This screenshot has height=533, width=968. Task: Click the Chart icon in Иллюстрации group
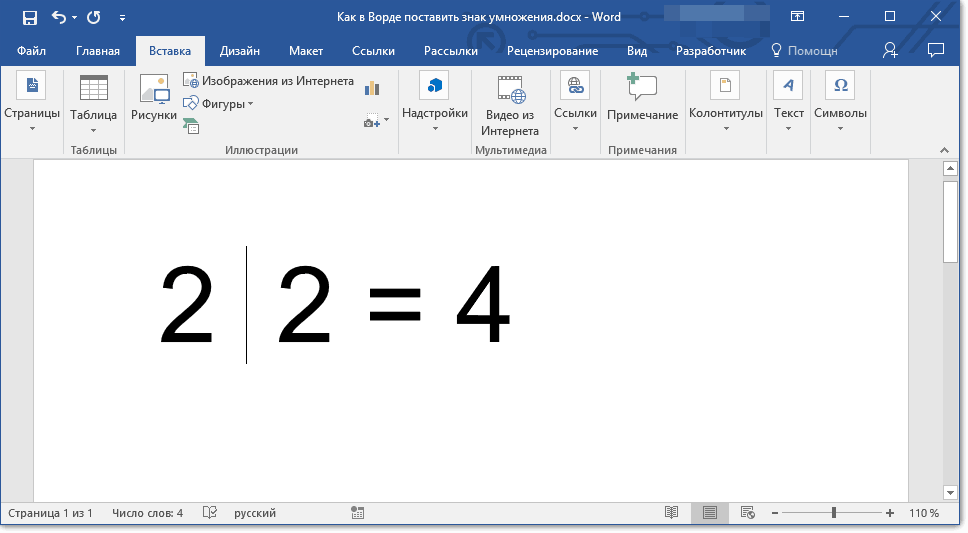[373, 88]
